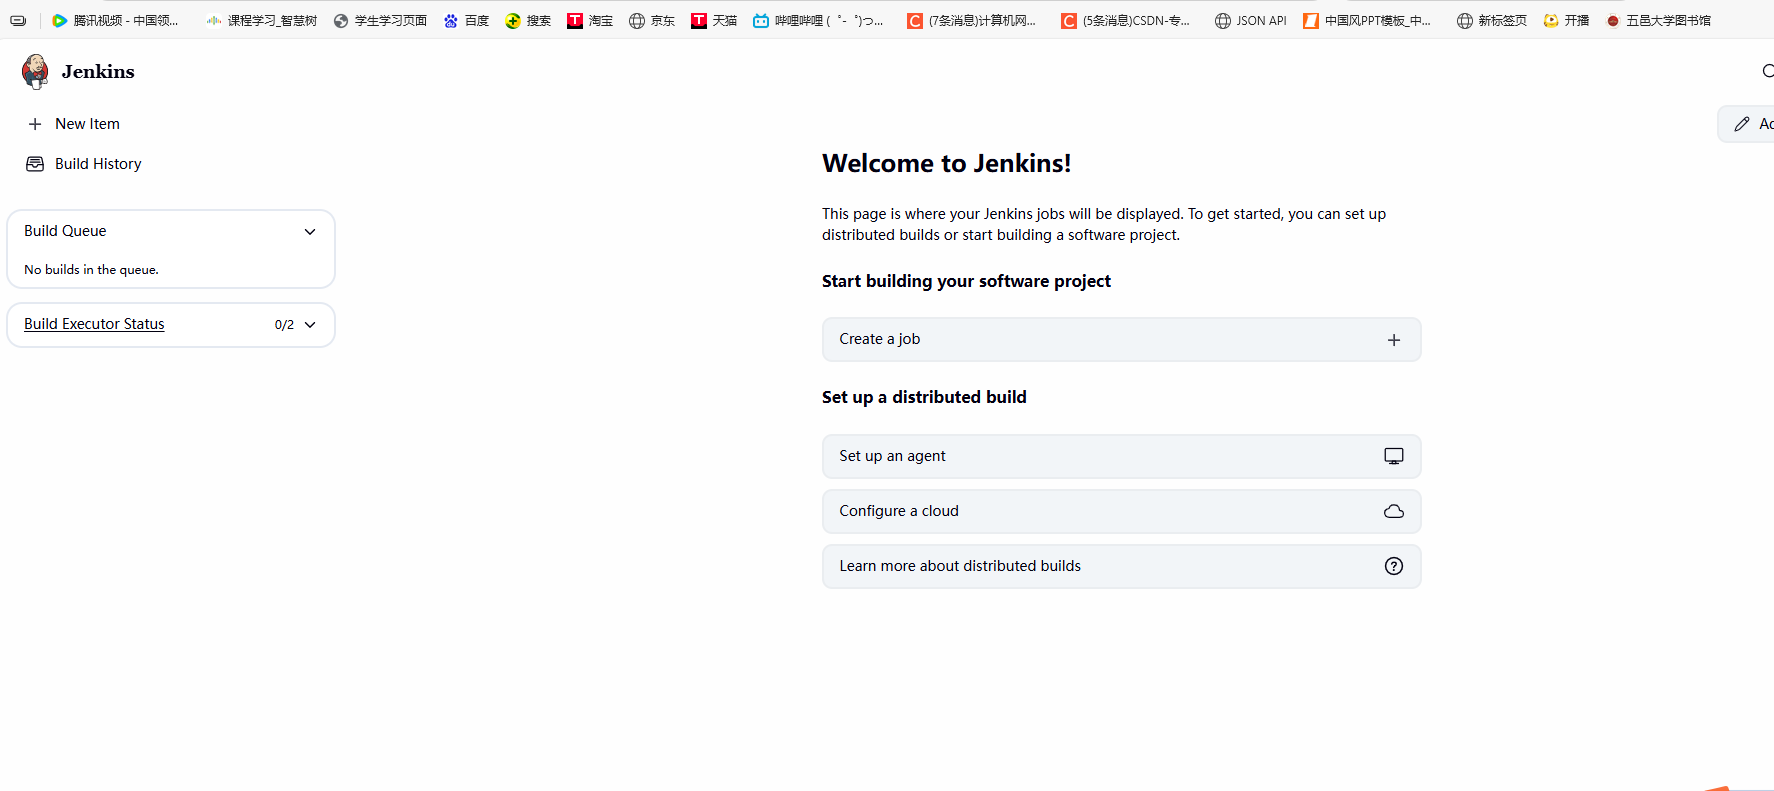Click 'Start building your software project' heading
Screen dimensions: 1774x791
pyautogui.click(x=966, y=281)
